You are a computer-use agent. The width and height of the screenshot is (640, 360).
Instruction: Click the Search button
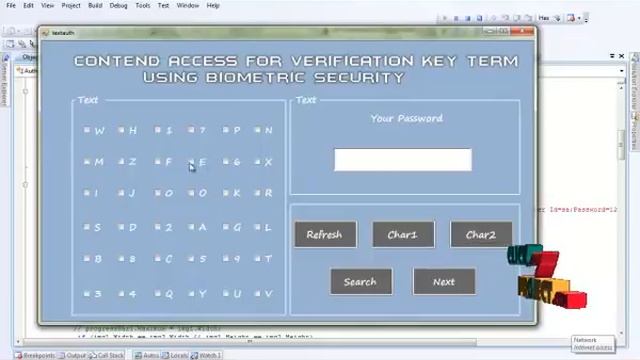[361, 282]
